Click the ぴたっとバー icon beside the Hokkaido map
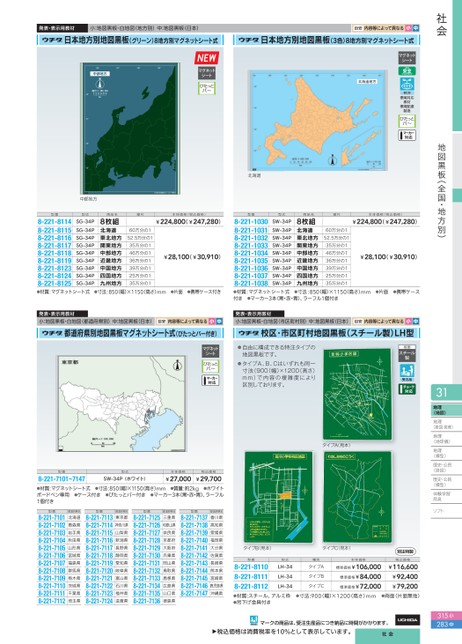Viewport: 462px width, 644px height. 407,121
